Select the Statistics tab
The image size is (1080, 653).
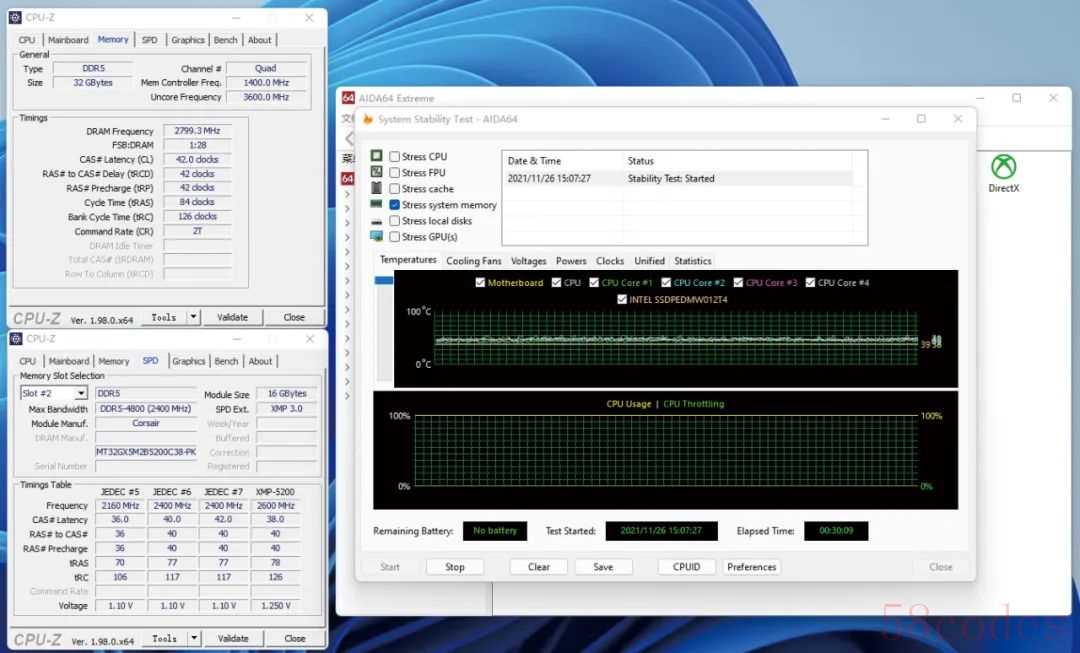pyautogui.click(x=692, y=260)
